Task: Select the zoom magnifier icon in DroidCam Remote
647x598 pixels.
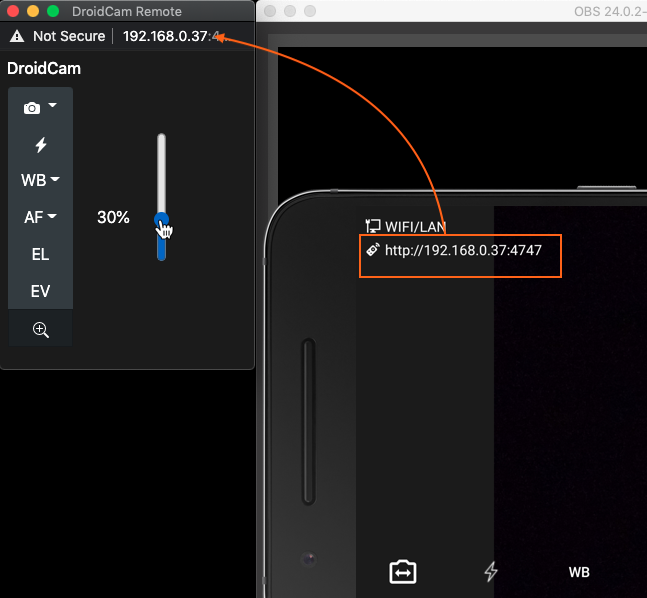Action: point(40,330)
